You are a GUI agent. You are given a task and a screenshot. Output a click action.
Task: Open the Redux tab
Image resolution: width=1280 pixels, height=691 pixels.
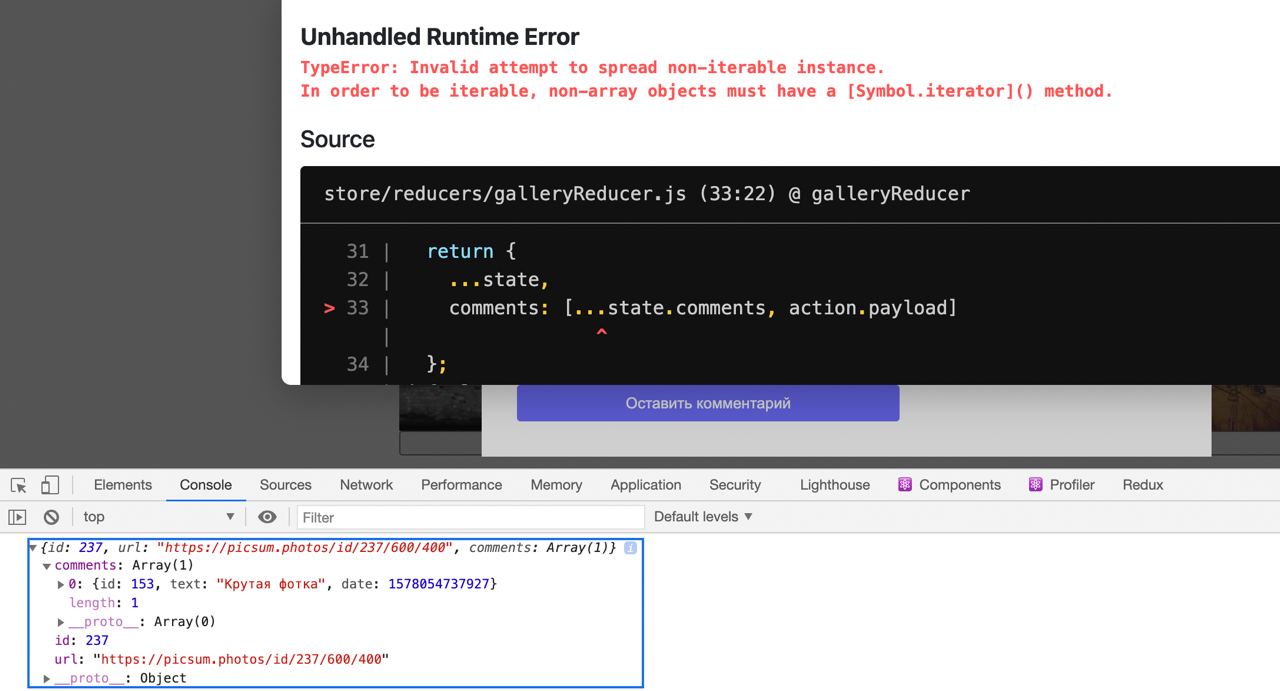1143,485
